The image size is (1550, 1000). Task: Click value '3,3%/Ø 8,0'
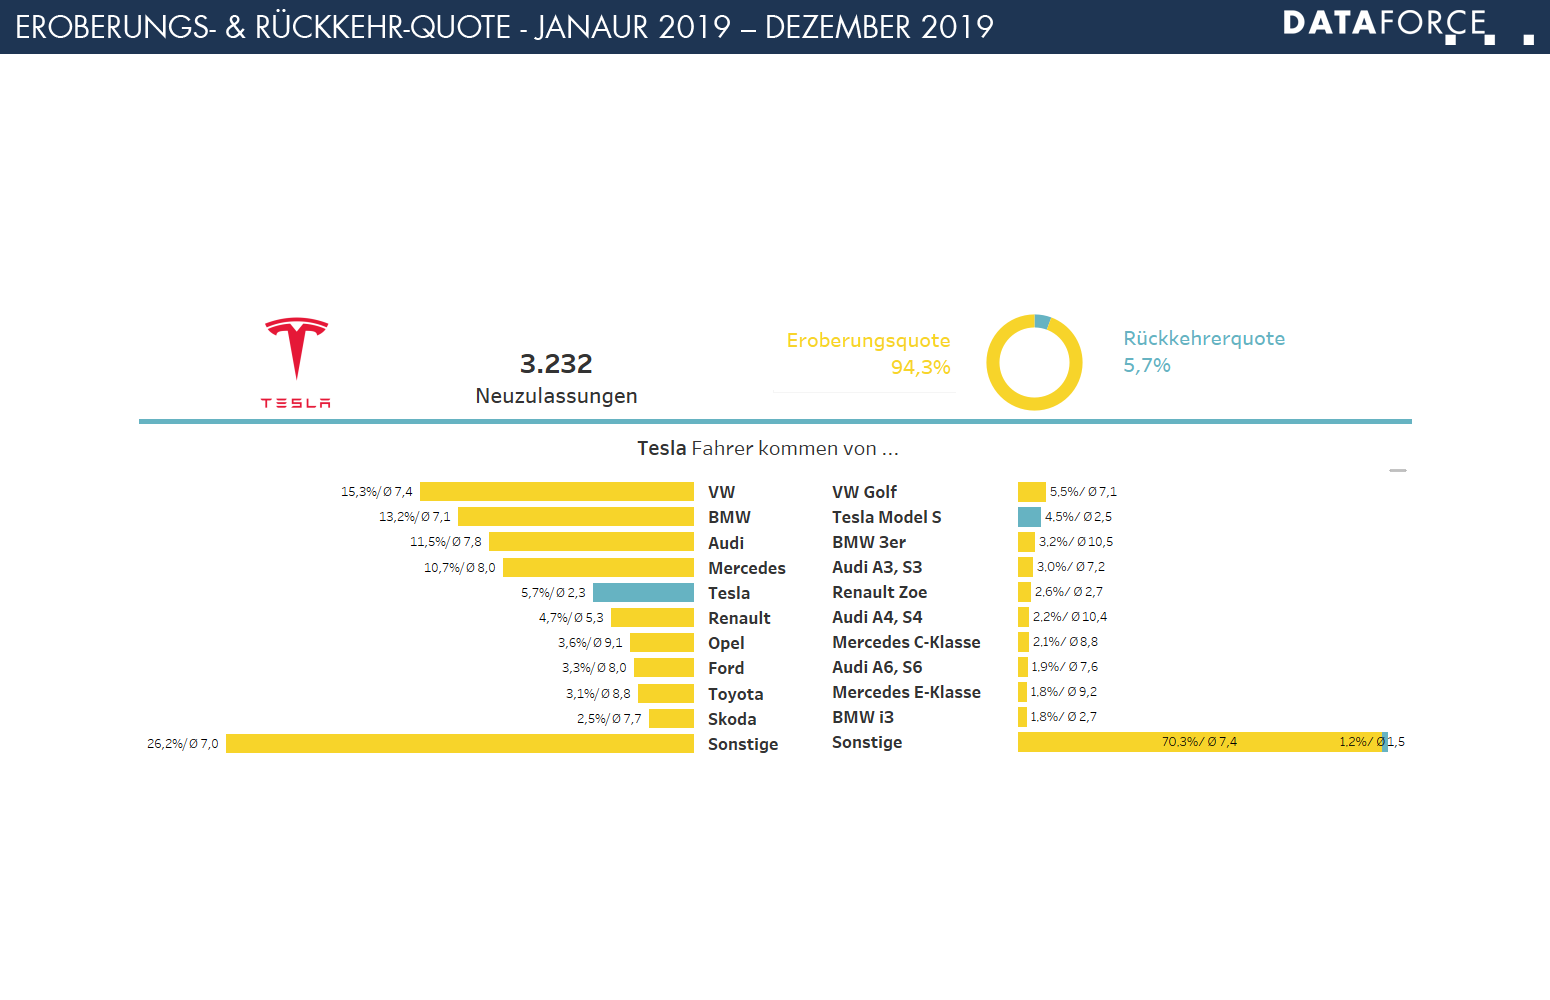tap(594, 668)
